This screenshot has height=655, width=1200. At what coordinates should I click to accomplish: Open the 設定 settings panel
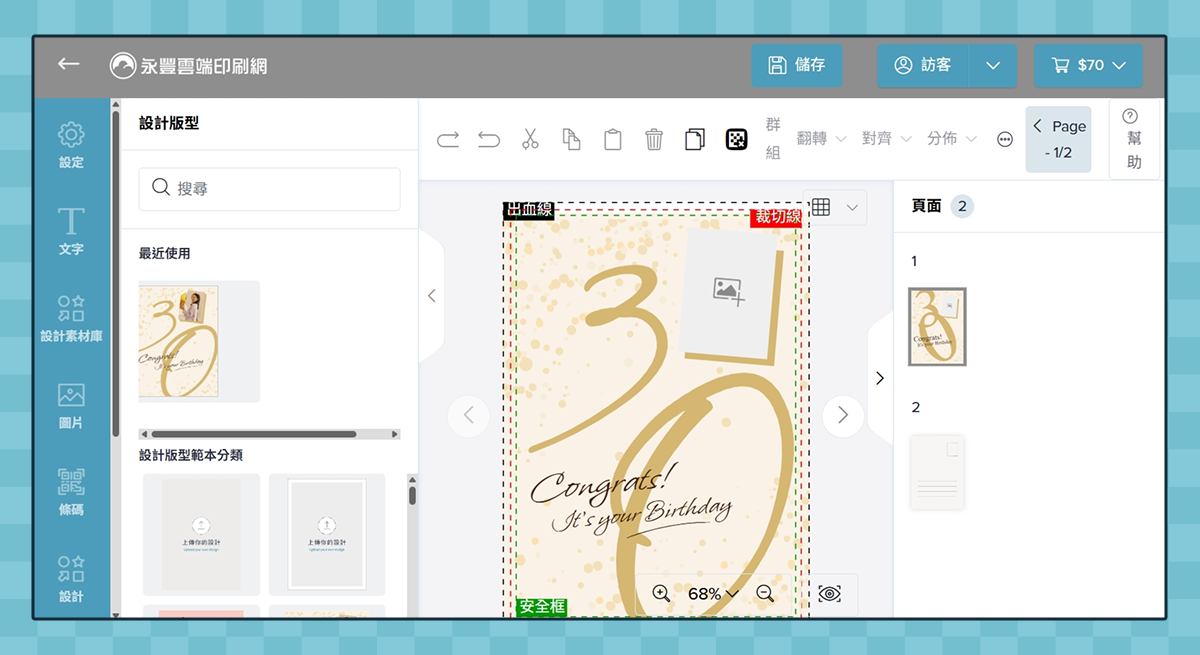pos(71,145)
